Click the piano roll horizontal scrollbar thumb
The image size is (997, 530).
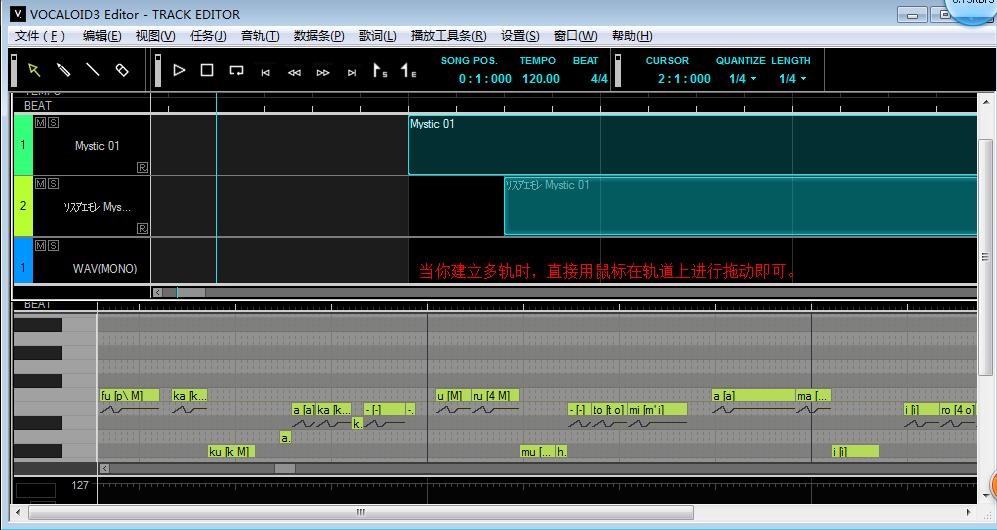point(284,468)
